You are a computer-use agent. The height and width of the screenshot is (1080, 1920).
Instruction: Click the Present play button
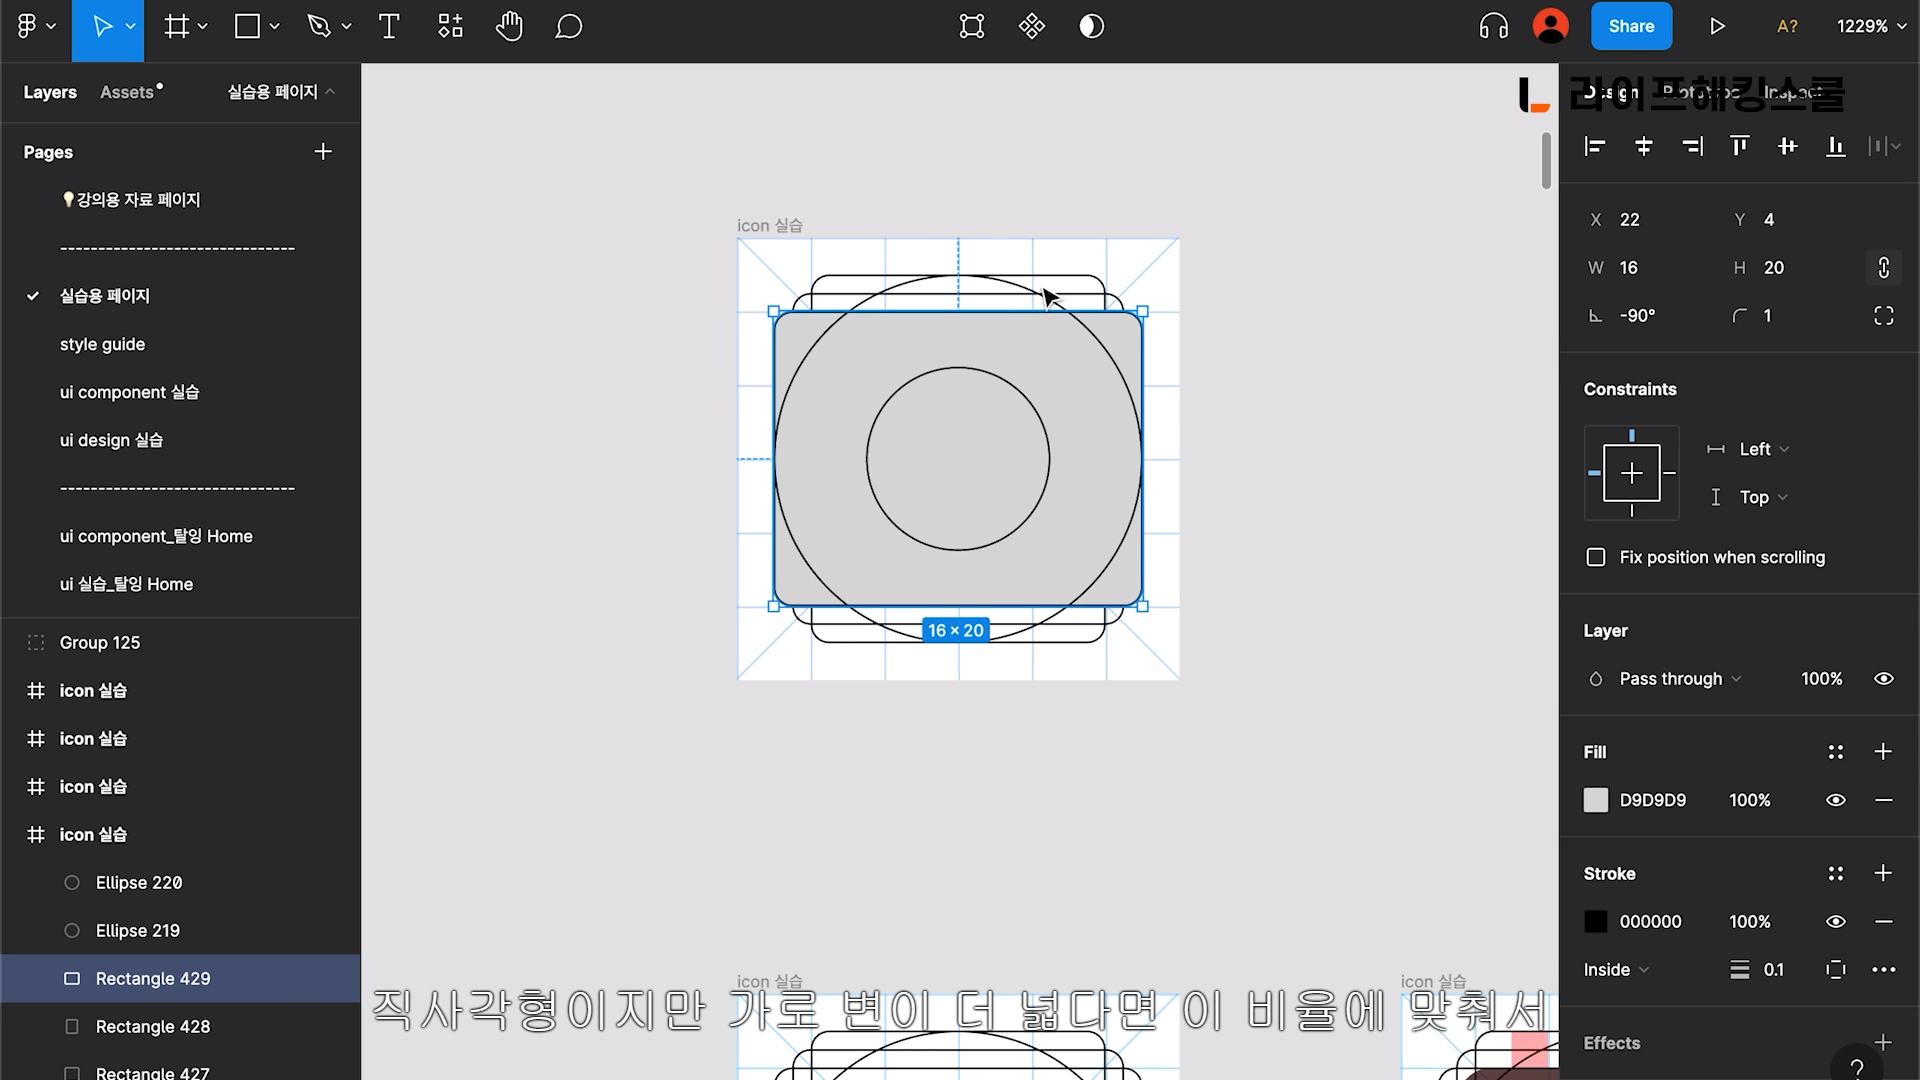pyautogui.click(x=1717, y=27)
